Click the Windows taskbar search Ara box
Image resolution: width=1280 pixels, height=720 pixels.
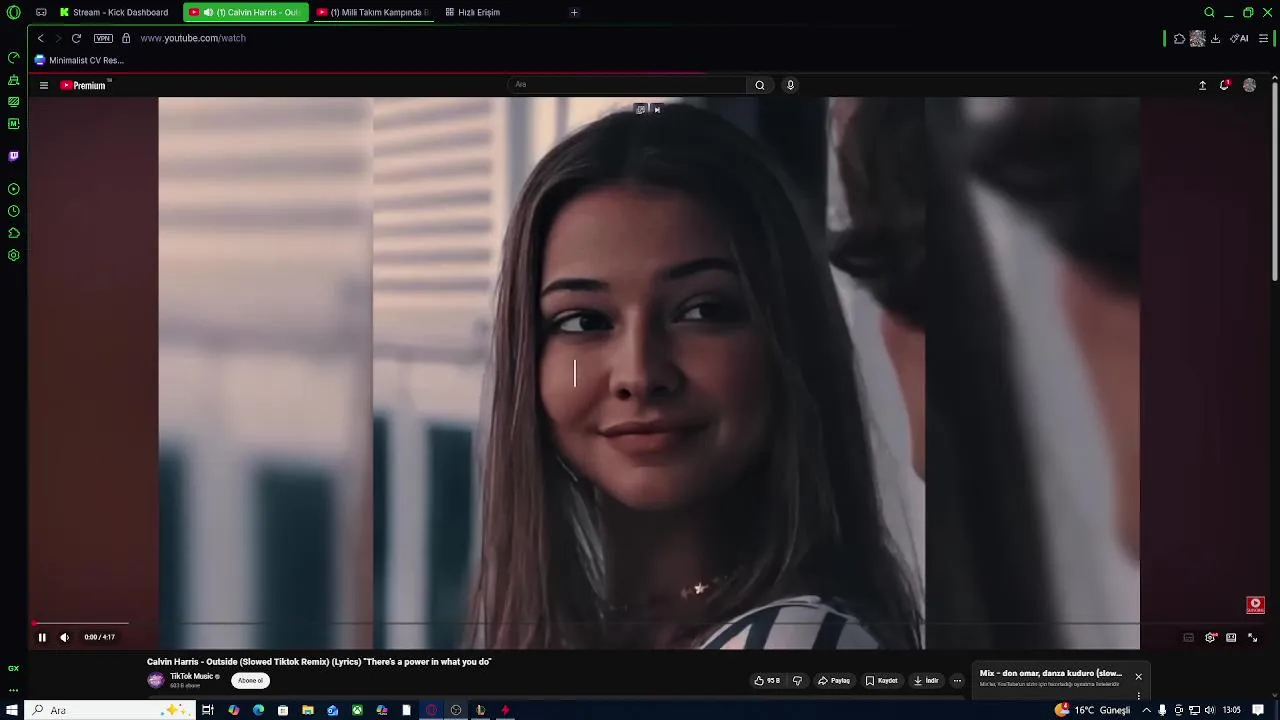click(108, 710)
